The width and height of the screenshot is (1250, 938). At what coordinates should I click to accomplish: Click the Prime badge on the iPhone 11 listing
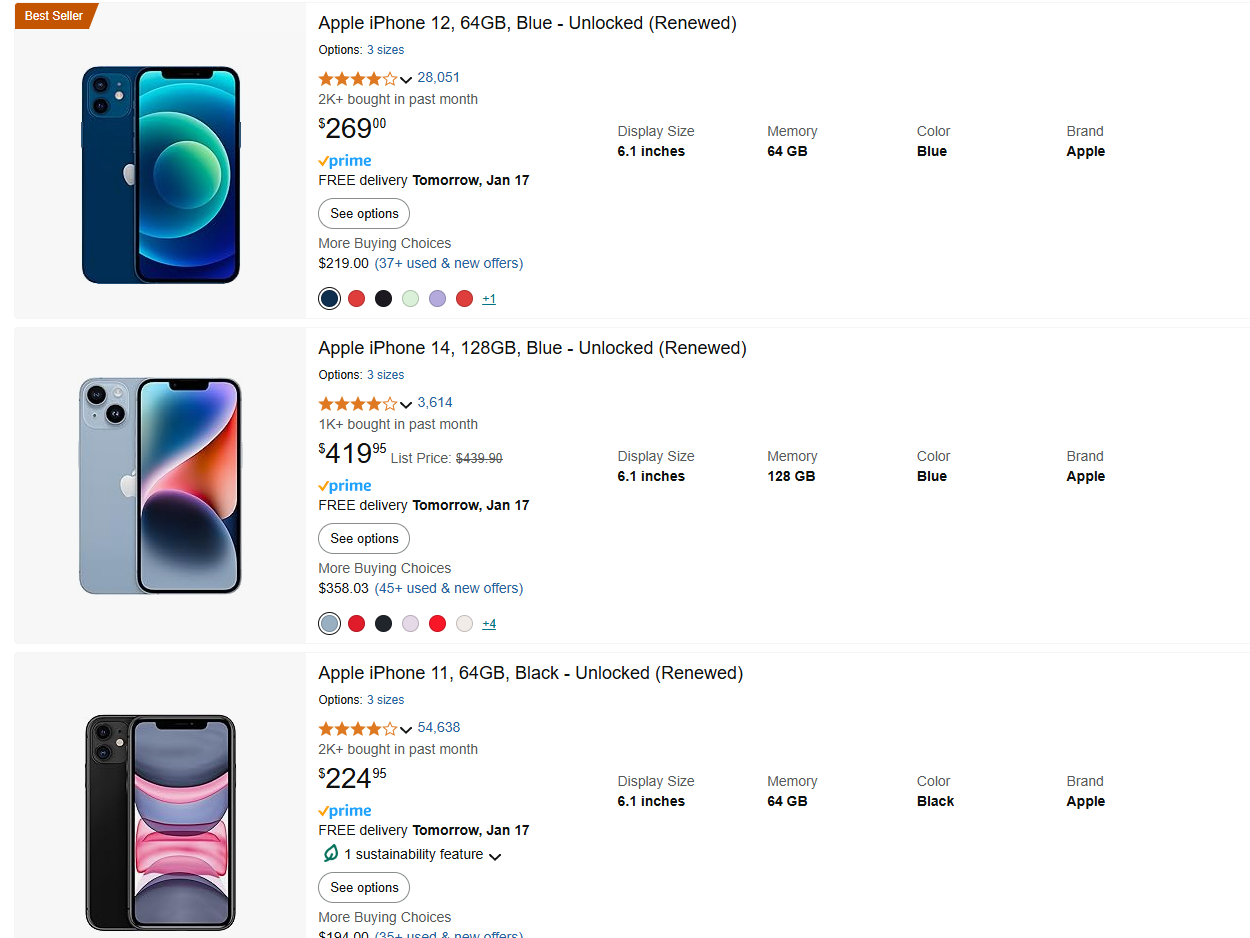pos(344,810)
